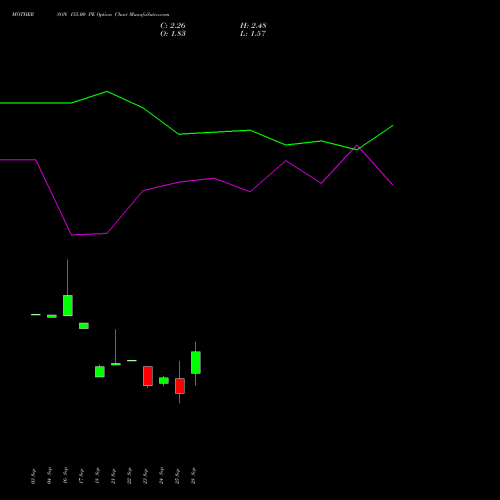
Task: Select the 21 Sep date label
Action: 113,476
